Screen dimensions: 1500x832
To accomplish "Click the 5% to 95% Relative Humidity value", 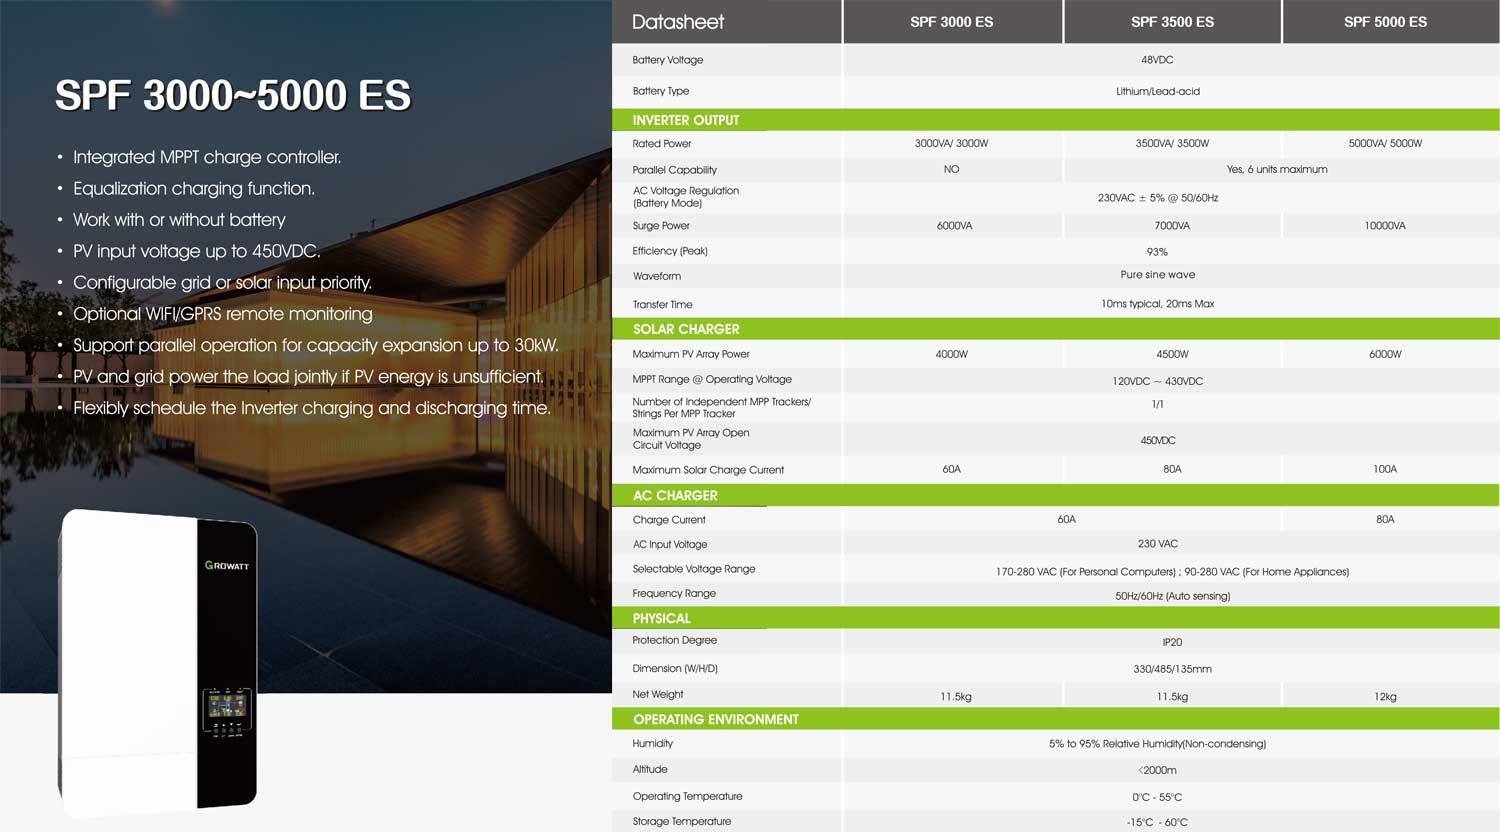I will [x=1157, y=744].
